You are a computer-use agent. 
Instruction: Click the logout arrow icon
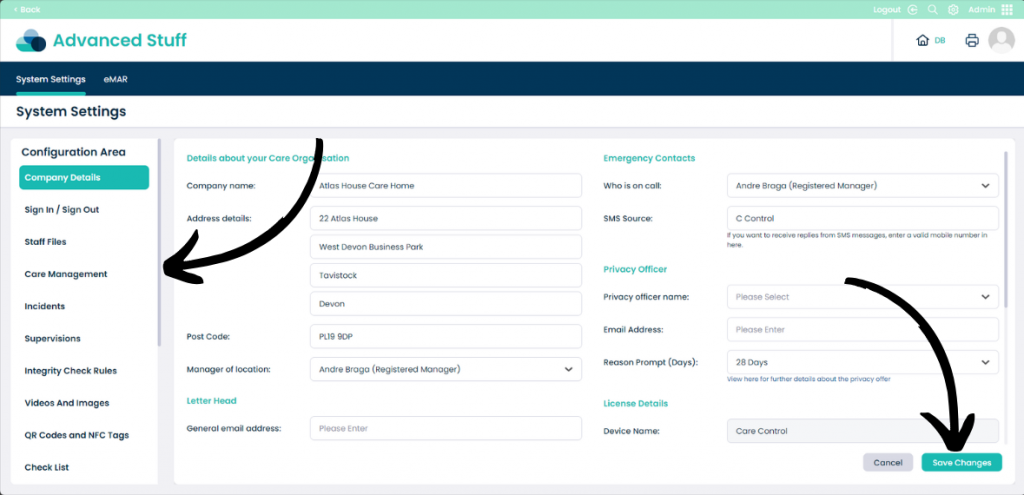912,10
